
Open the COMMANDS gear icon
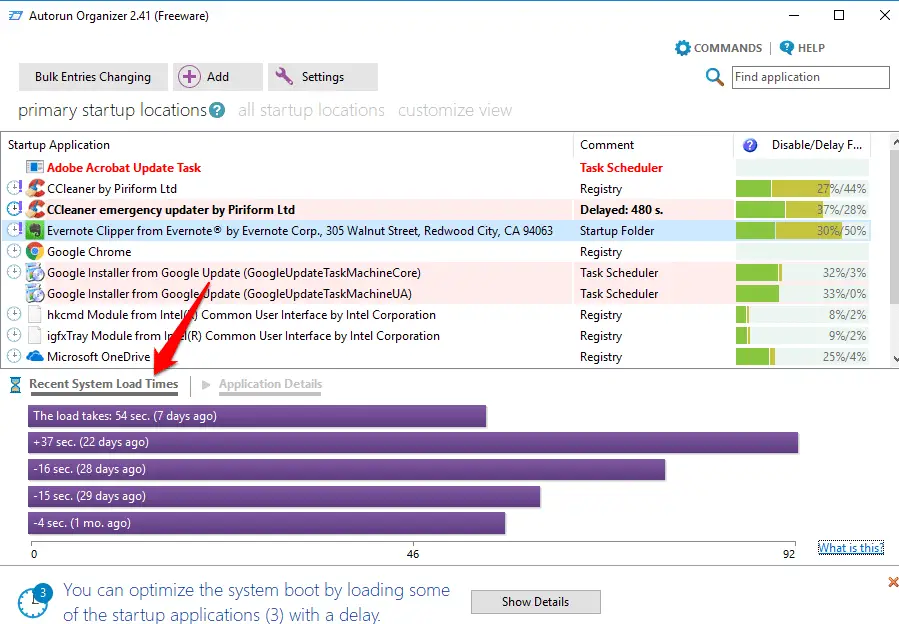[682, 48]
